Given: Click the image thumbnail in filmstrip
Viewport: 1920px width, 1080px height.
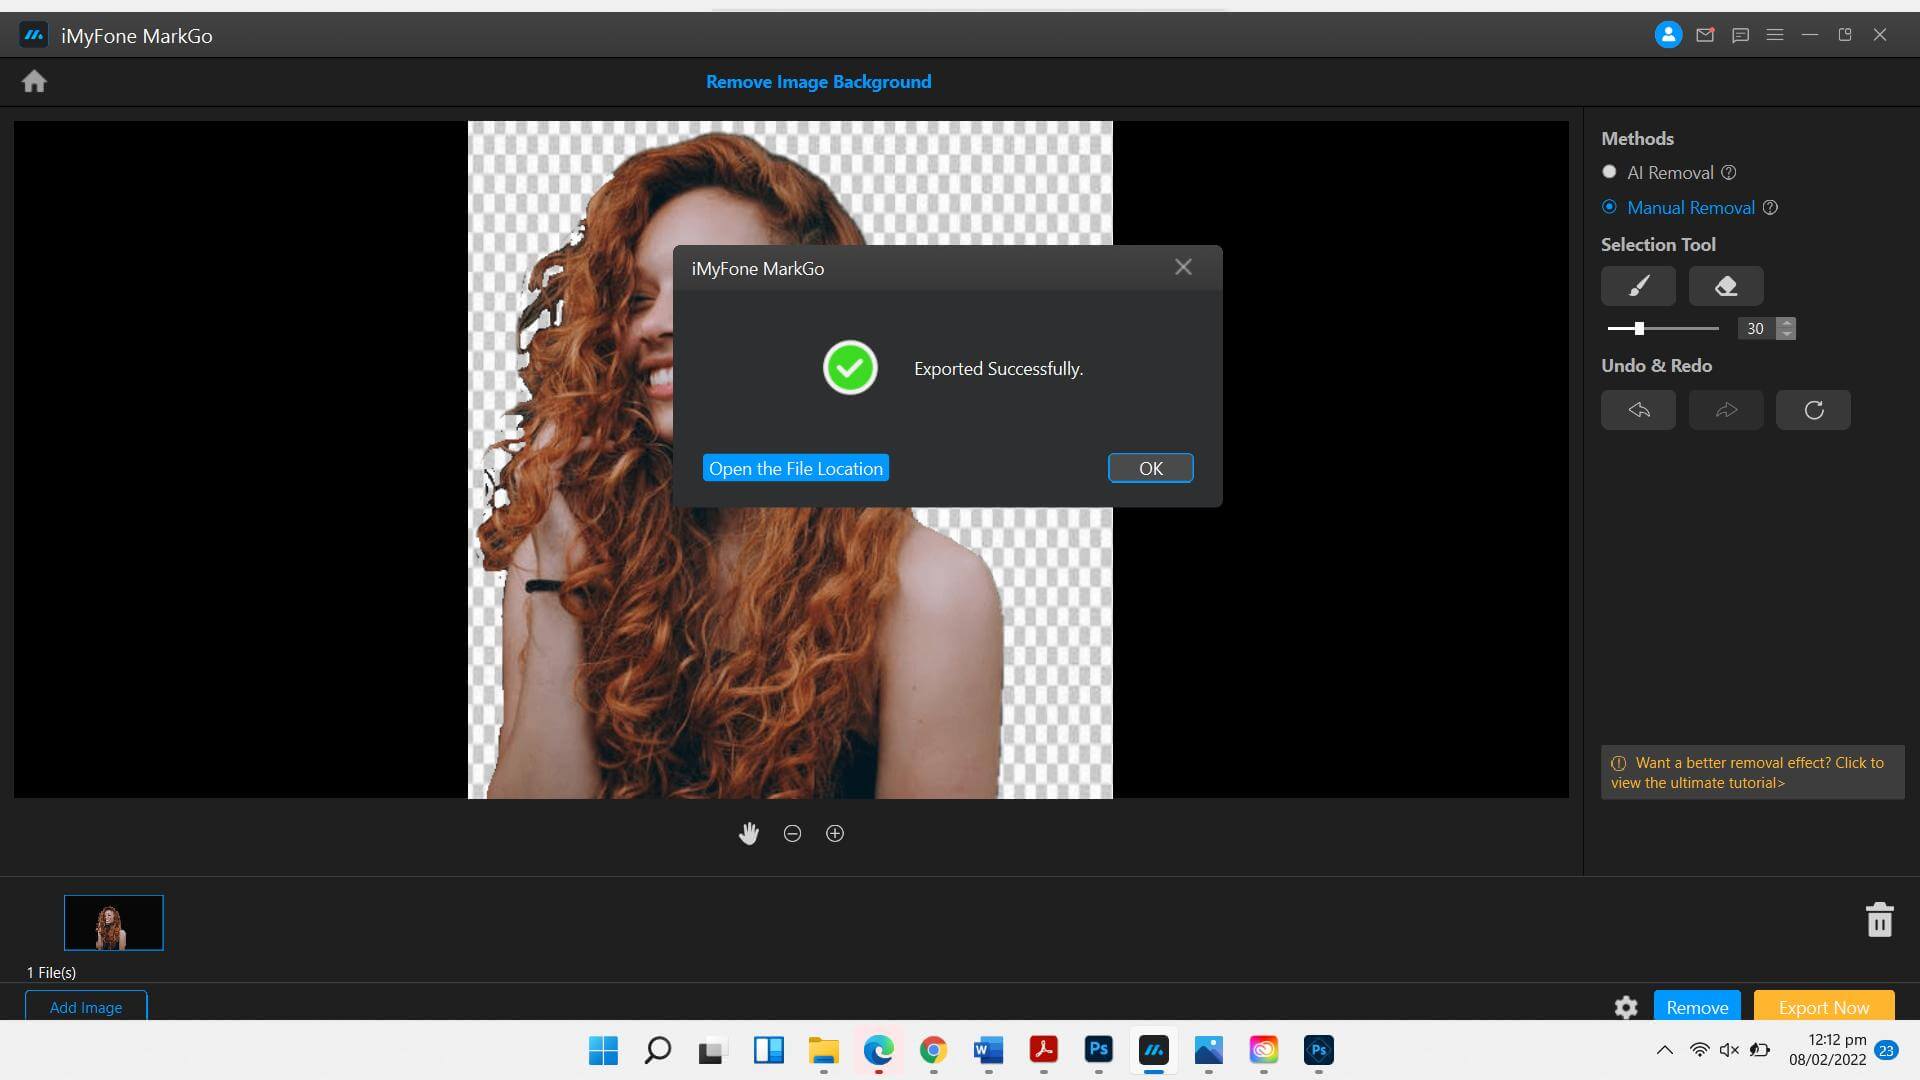Looking at the screenshot, I should pyautogui.click(x=113, y=922).
